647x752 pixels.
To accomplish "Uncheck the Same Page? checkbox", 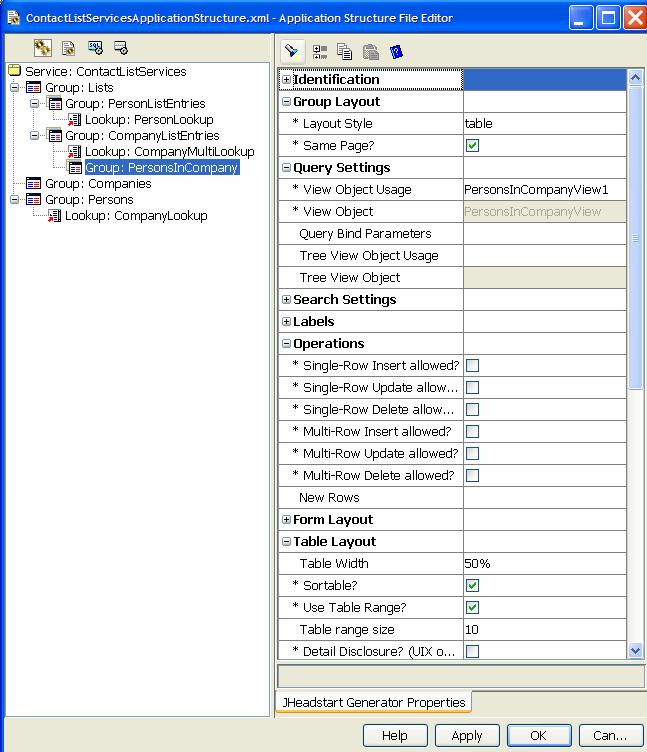I will (473, 146).
